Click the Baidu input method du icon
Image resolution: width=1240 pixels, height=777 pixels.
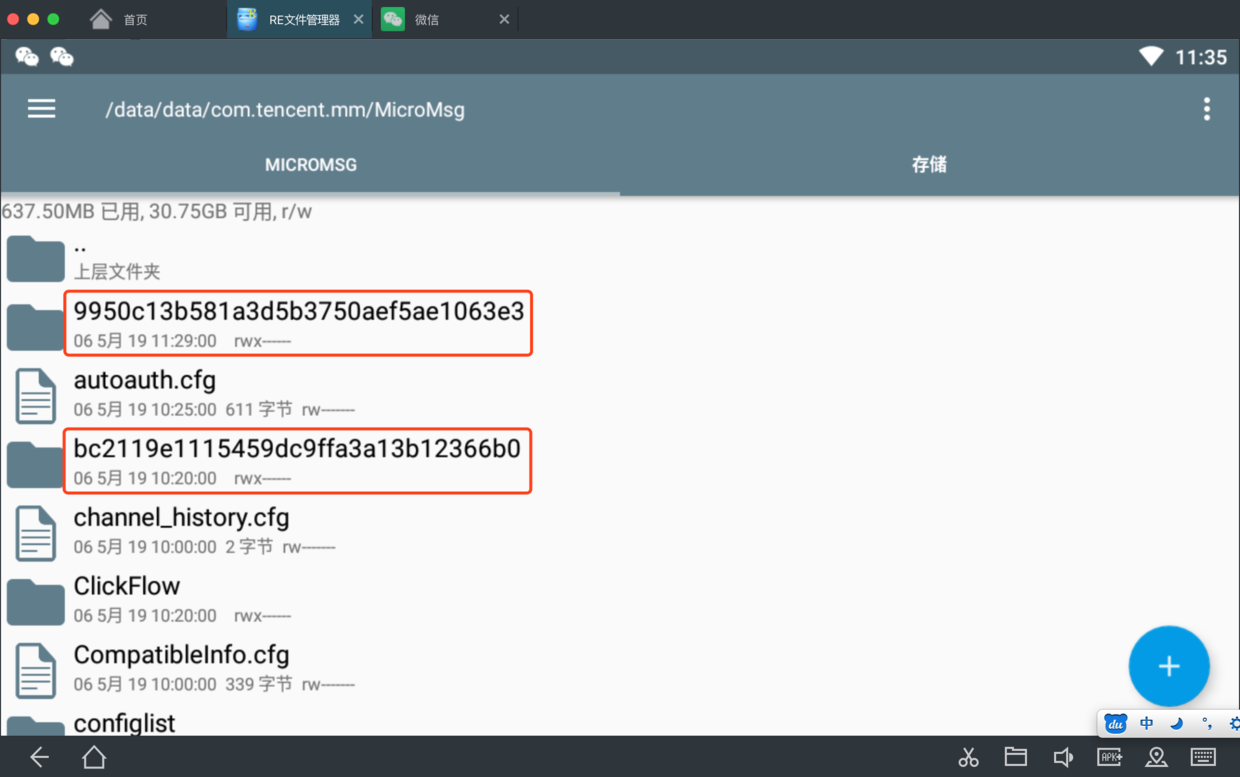(x=1116, y=723)
